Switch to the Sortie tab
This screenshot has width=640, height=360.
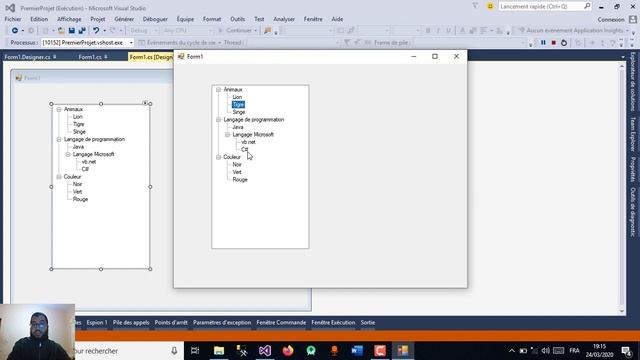pos(368,322)
